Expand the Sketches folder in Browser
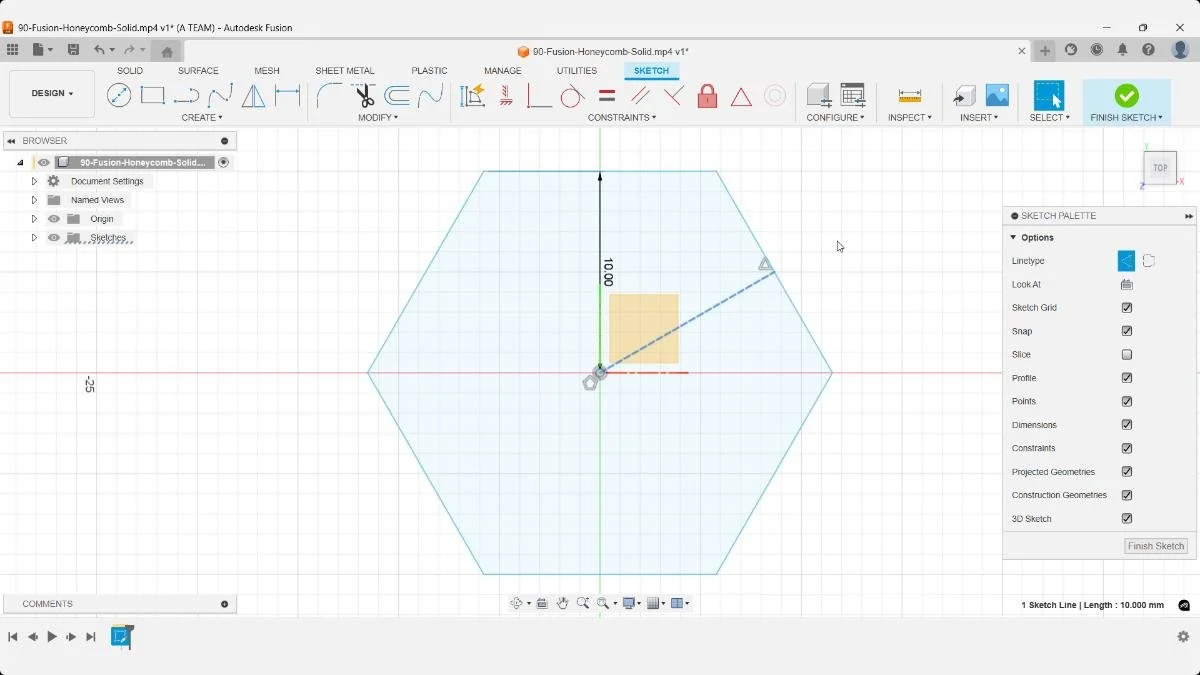1200x675 pixels. click(33, 238)
